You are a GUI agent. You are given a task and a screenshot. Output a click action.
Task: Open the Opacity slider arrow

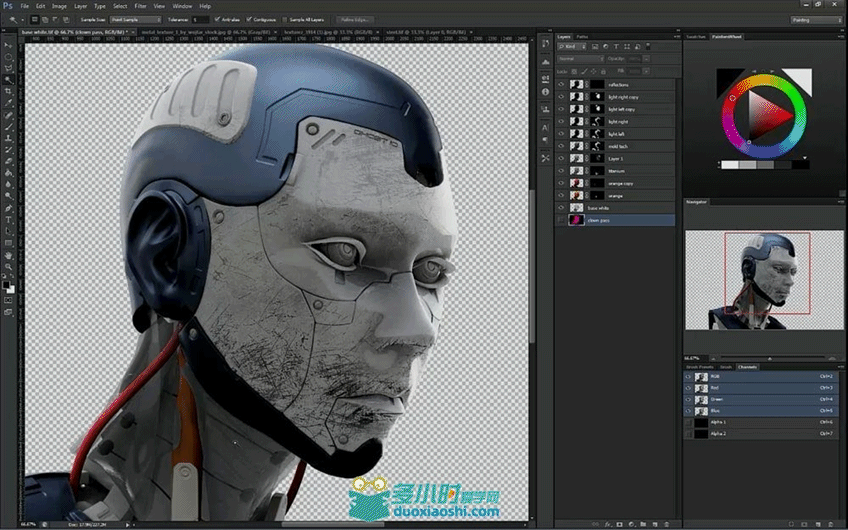646,58
